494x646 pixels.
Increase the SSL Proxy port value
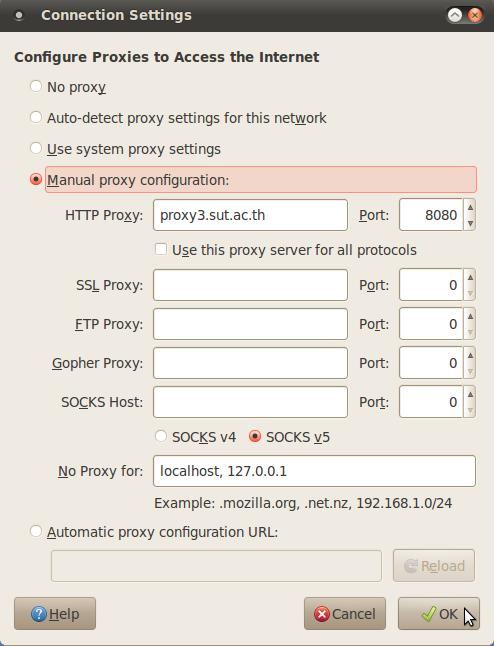[x=470, y=277]
